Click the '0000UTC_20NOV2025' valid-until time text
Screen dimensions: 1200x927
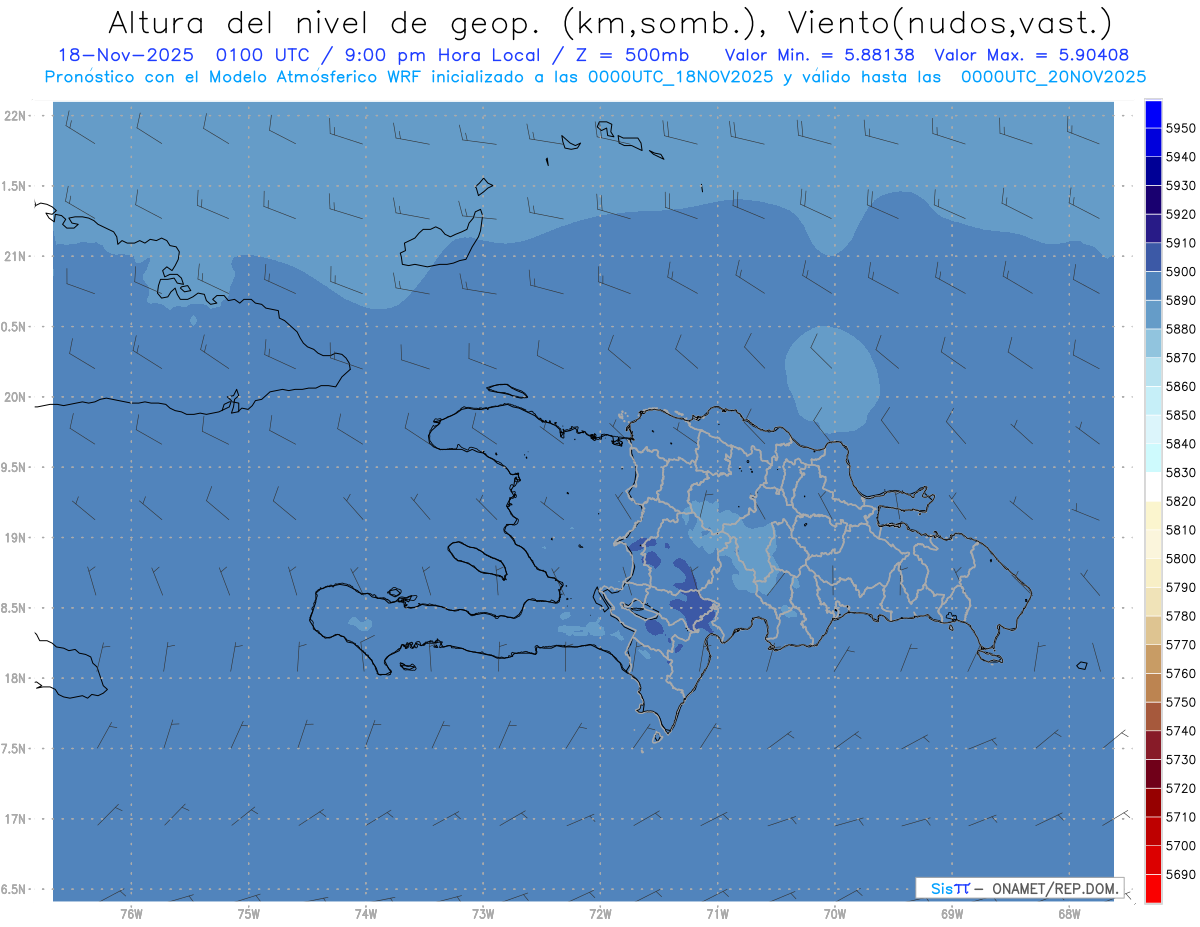tap(1053, 77)
